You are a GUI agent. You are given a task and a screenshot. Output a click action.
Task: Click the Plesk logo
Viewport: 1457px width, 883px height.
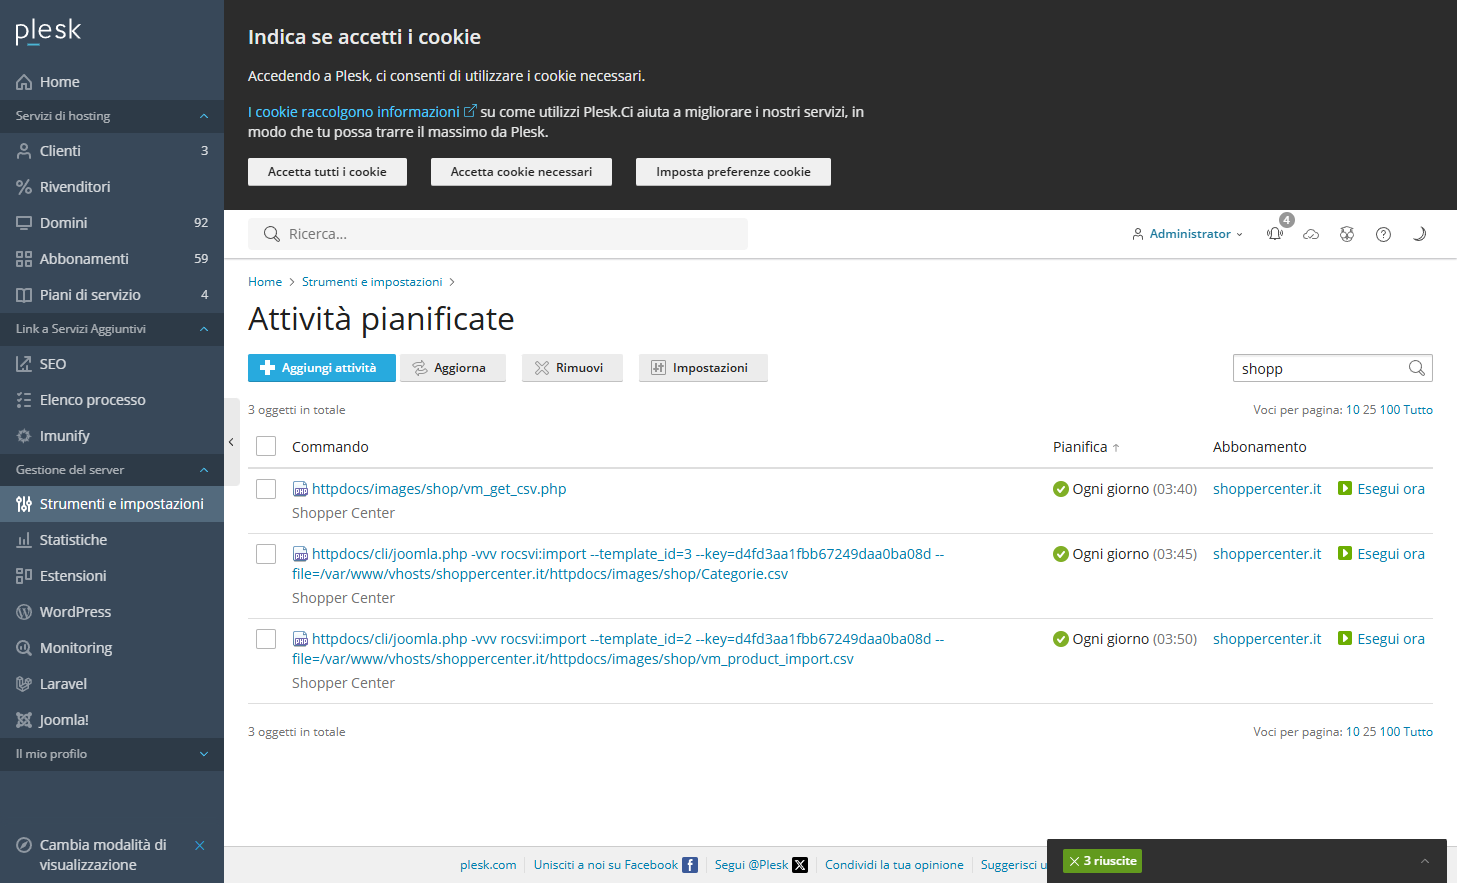(x=48, y=32)
